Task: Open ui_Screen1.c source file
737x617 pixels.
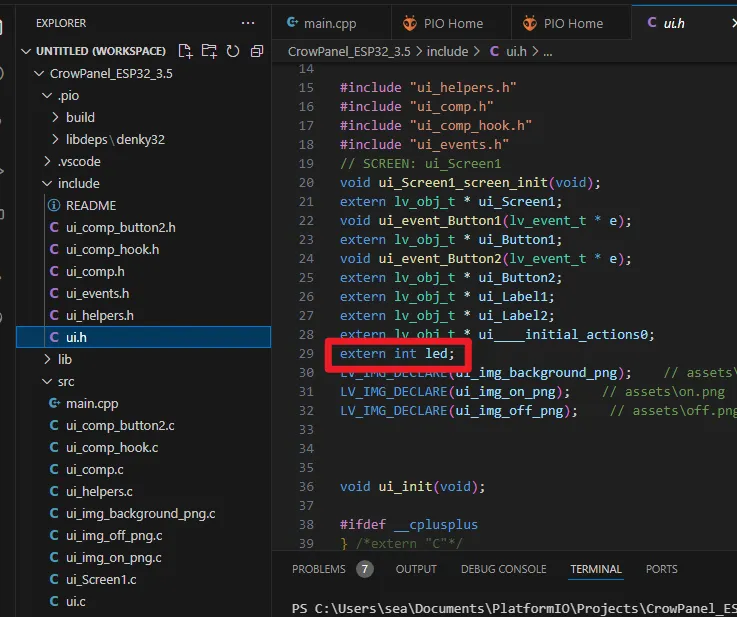Action: pyautogui.click(x=101, y=579)
